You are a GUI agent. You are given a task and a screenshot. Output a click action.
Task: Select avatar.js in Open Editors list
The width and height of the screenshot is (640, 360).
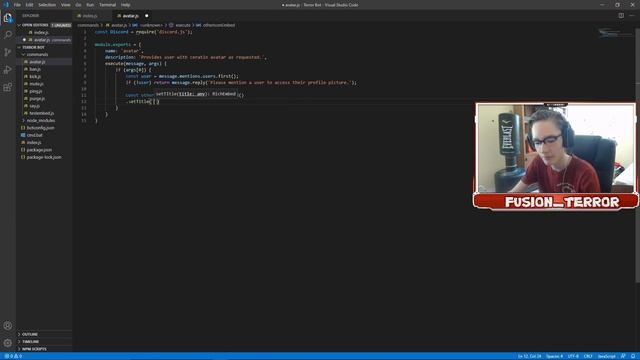[x=45, y=40]
